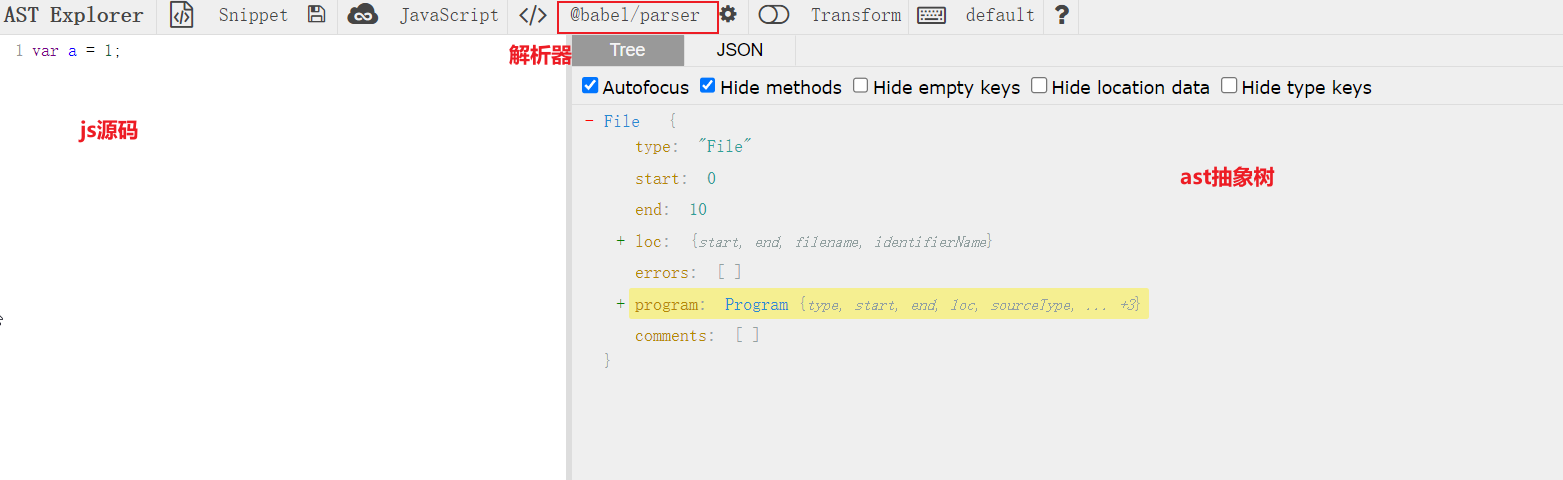Expand the program node plus sign
The image size is (1563, 480).
coord(621,304)
